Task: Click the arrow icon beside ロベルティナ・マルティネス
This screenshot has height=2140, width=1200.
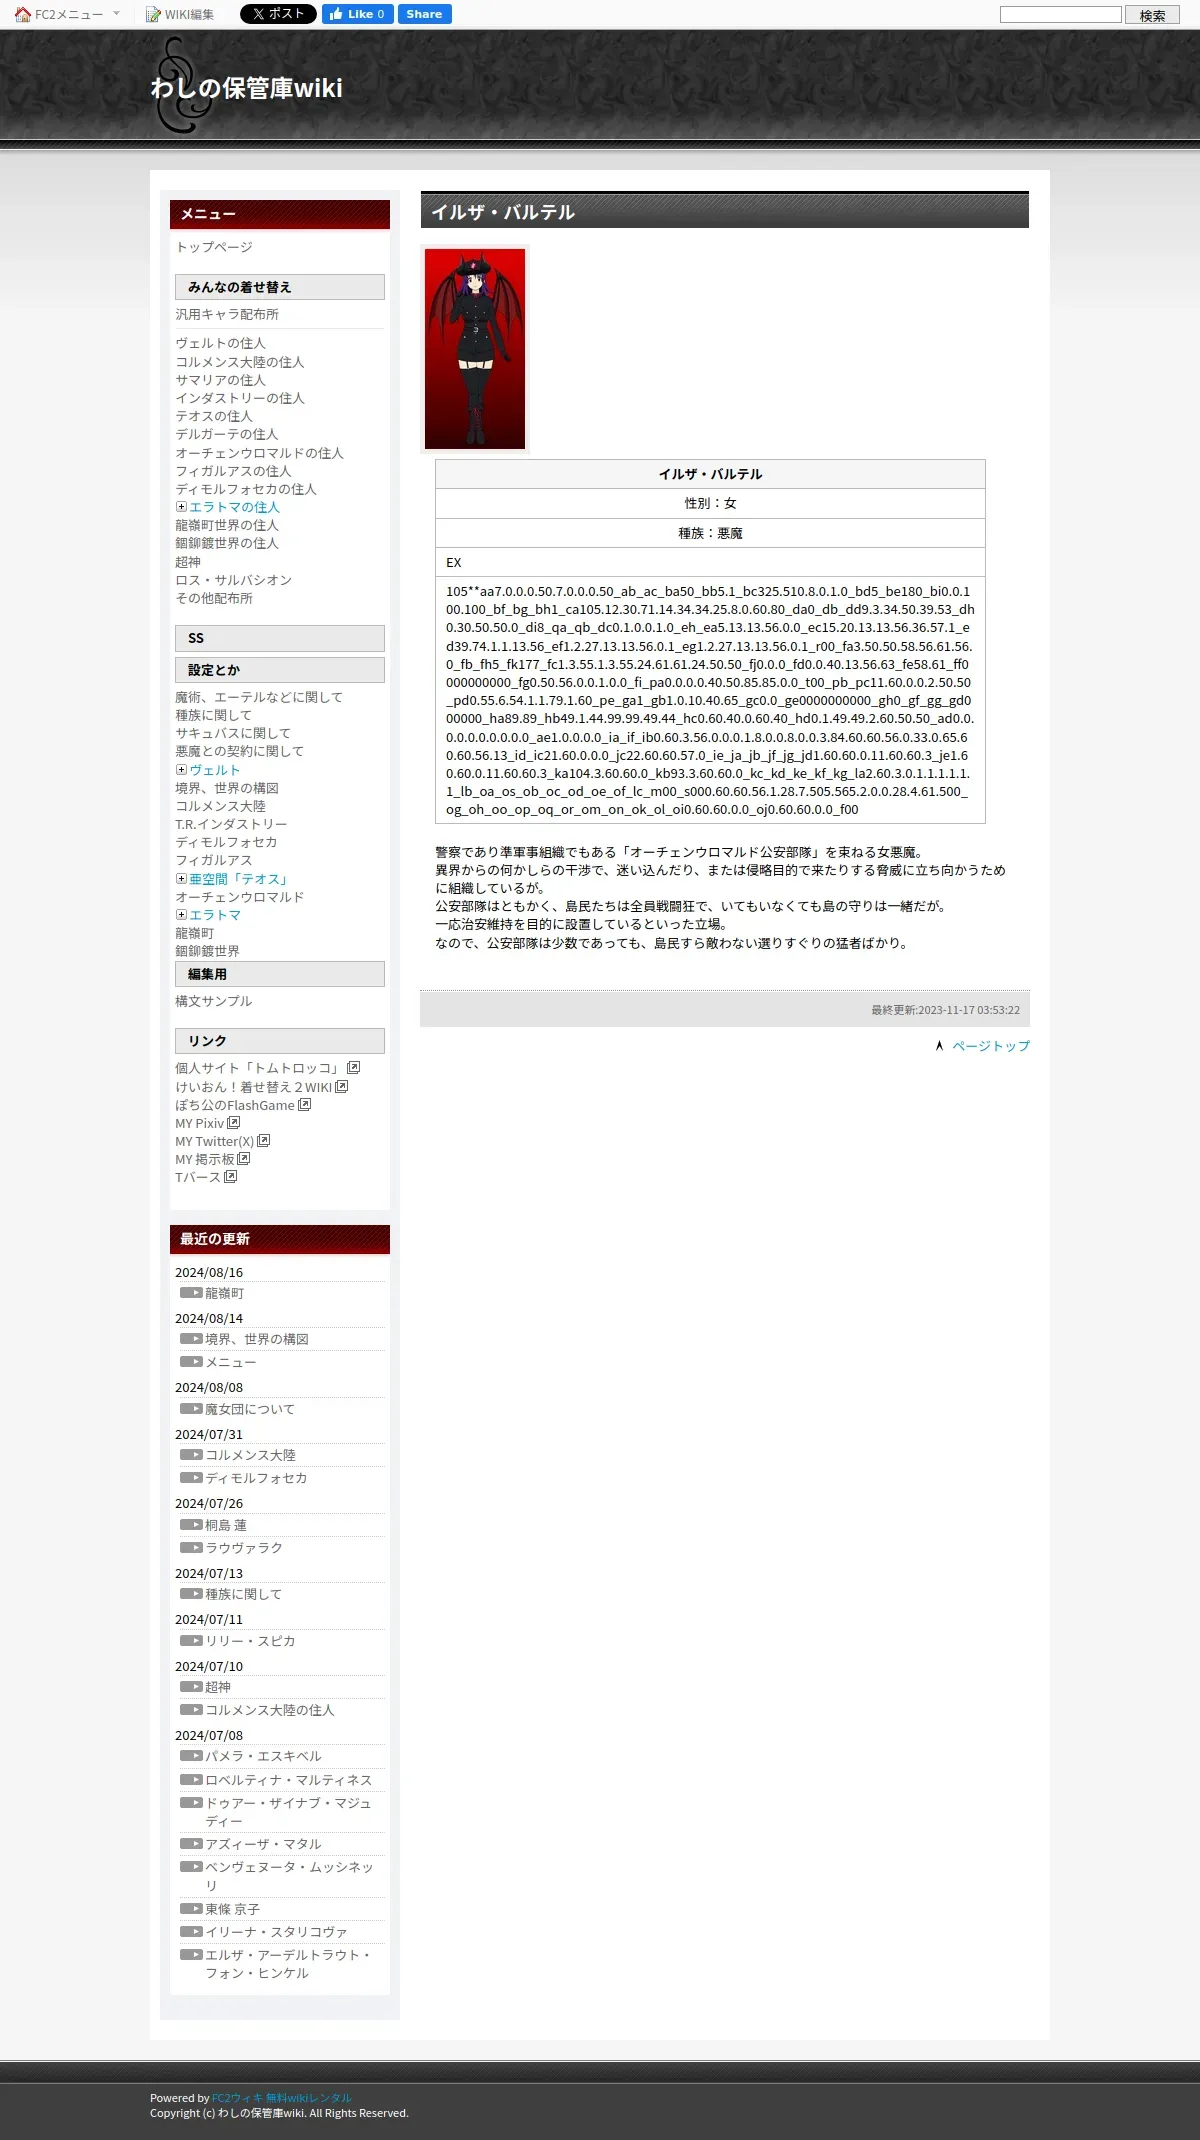Action: pos(191,1780)
